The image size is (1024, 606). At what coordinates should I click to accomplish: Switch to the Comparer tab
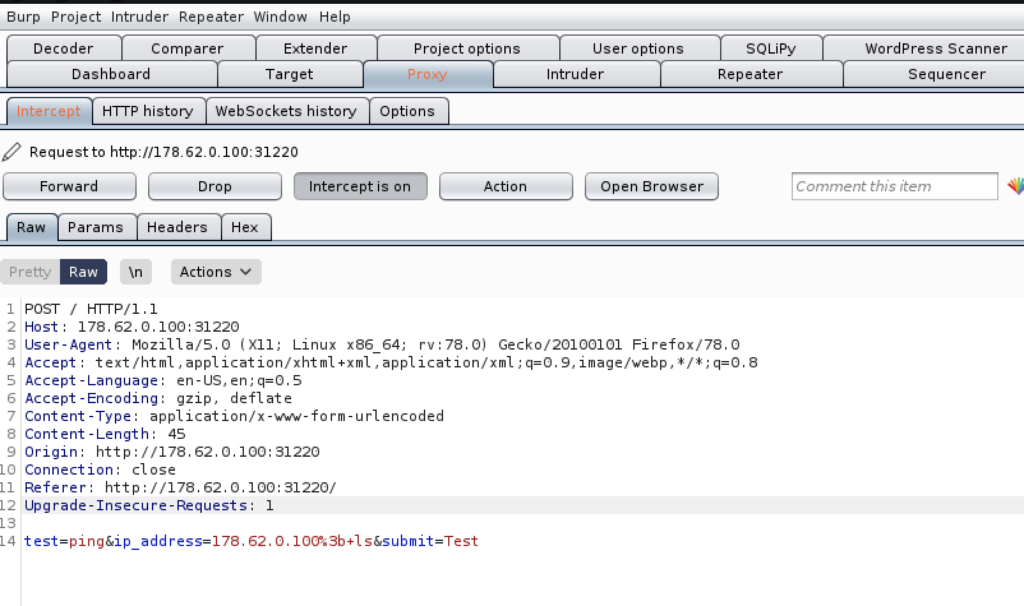187,48
